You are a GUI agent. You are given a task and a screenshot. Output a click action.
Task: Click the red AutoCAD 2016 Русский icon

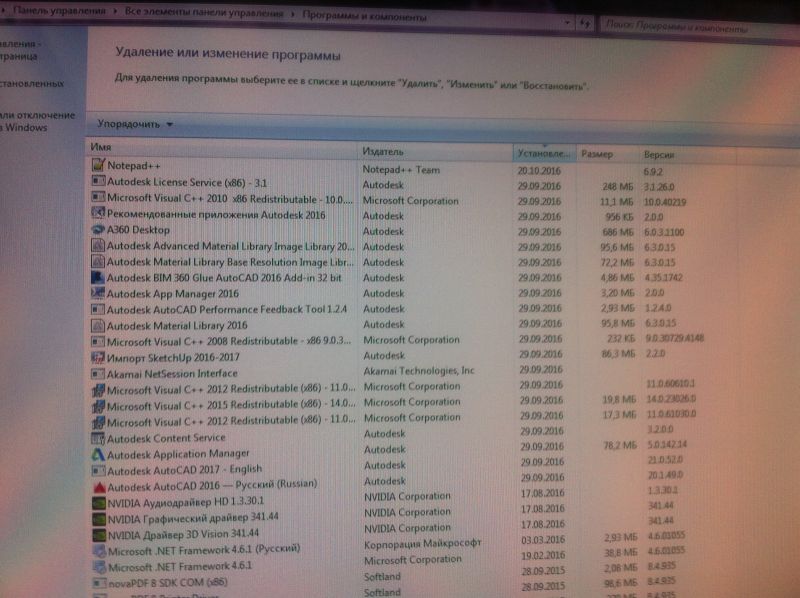tap(99, 487)
